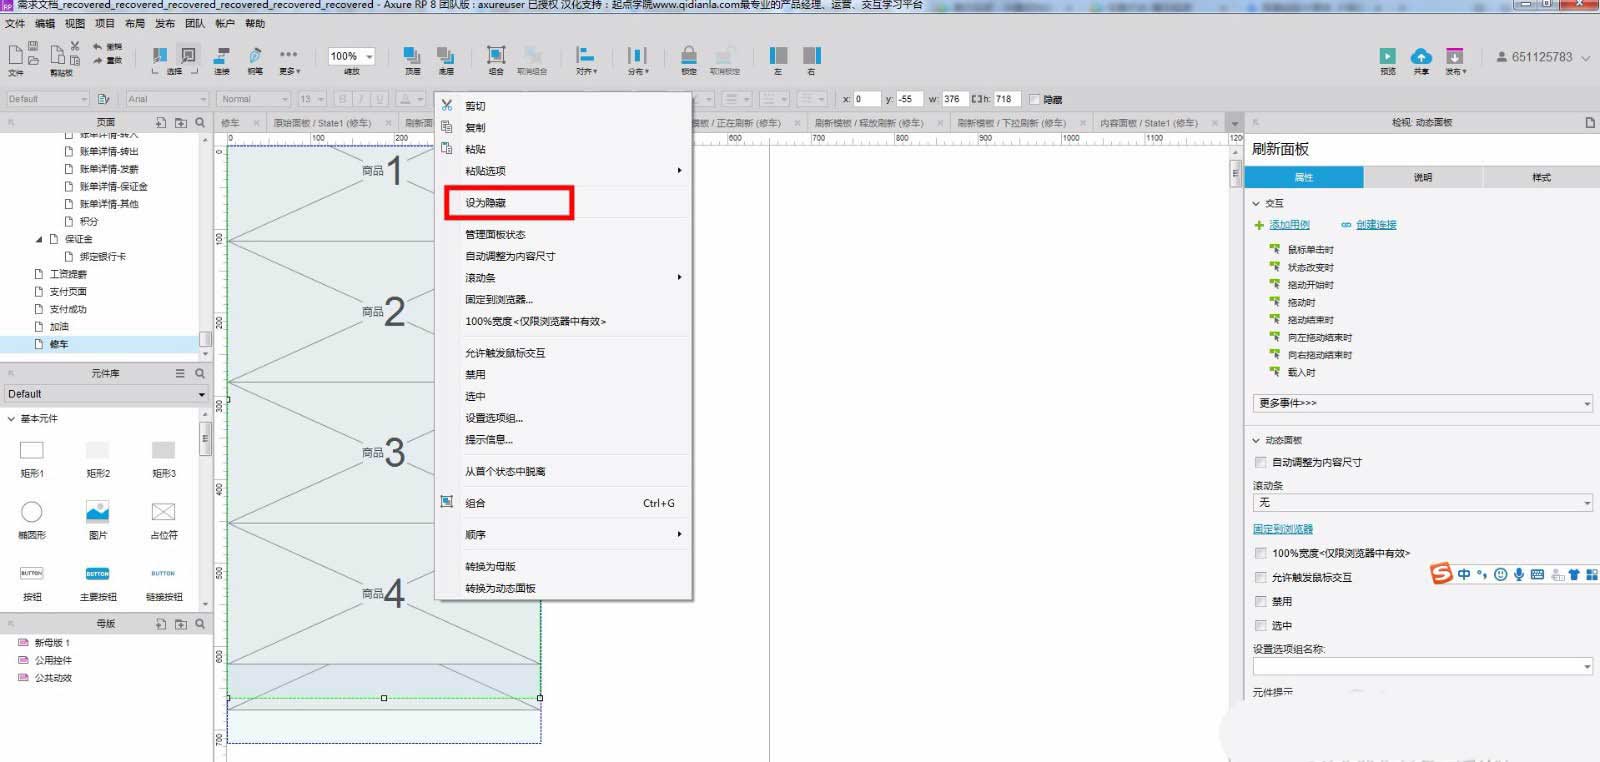Select the 钢笔 (Pen) tool icon
Viewport: 1600px width, 762px height.
pyautogui.click(x=255, y=56)
